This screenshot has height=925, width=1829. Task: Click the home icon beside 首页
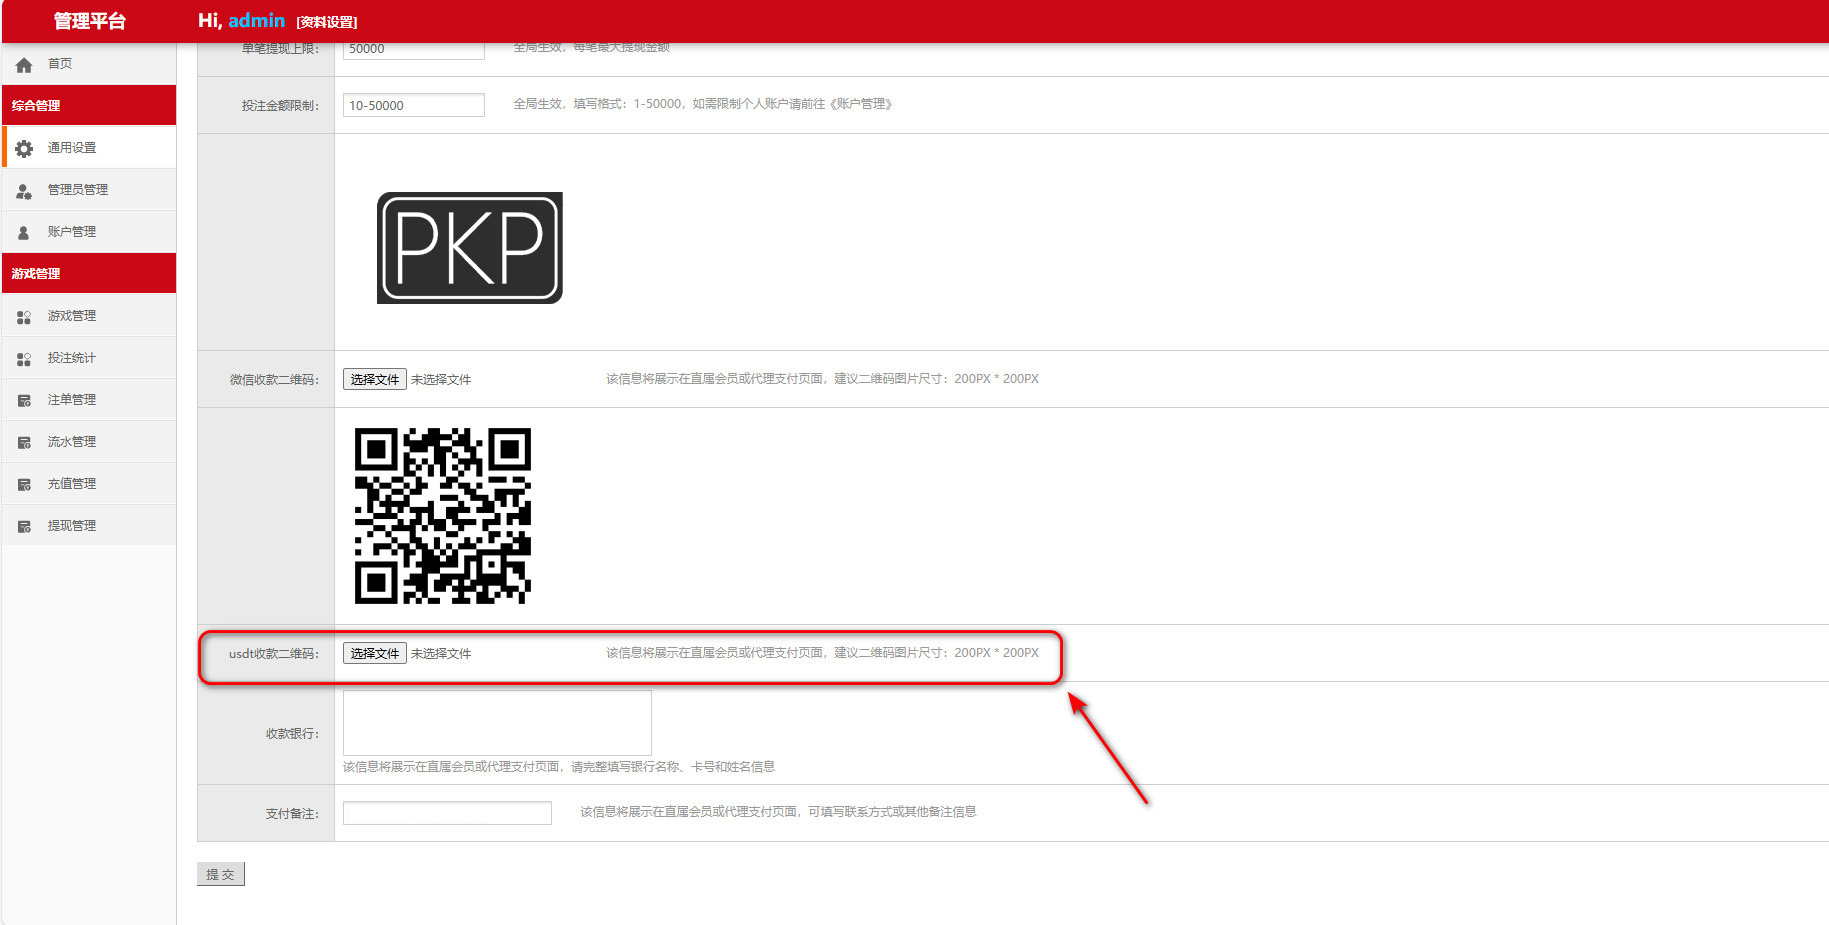[x=24, y=64]
